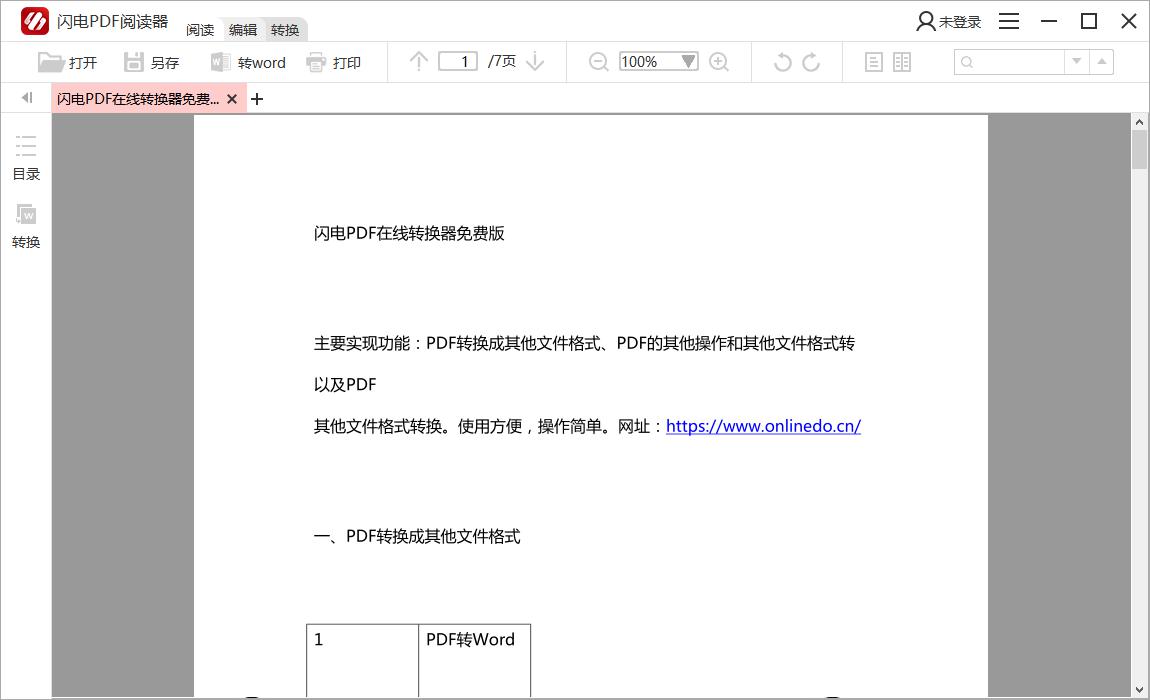Open the sidebar 转换 panel
1150x700 pixels.
click(x=26, y=226)
